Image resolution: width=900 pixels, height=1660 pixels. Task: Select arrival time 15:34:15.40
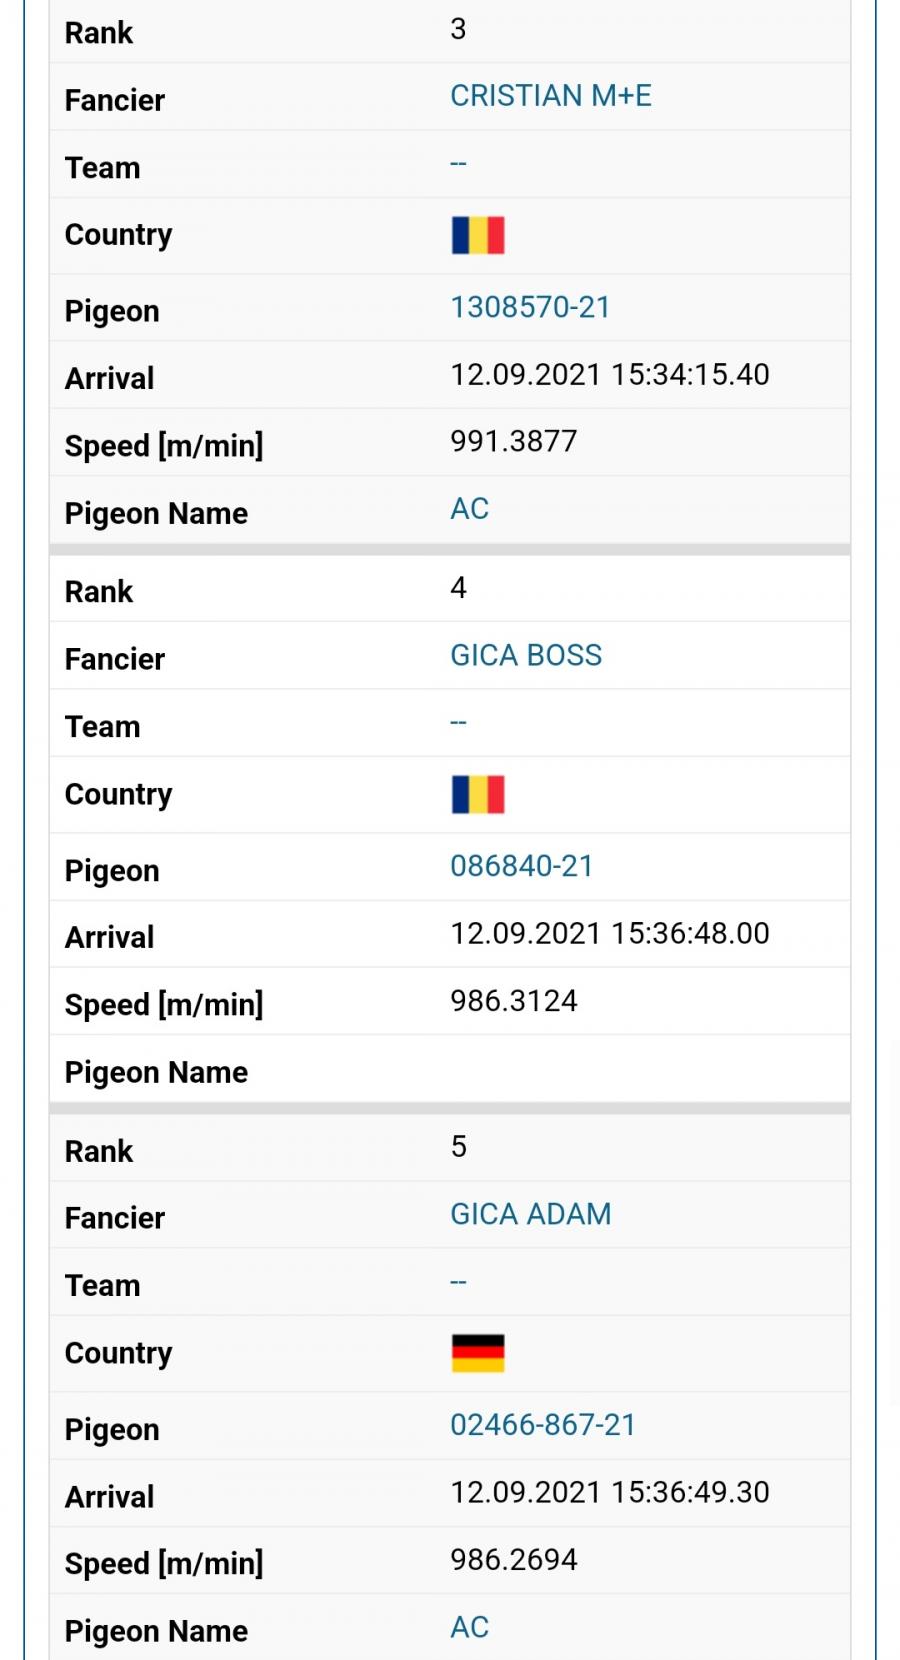(x=690, y=375)
